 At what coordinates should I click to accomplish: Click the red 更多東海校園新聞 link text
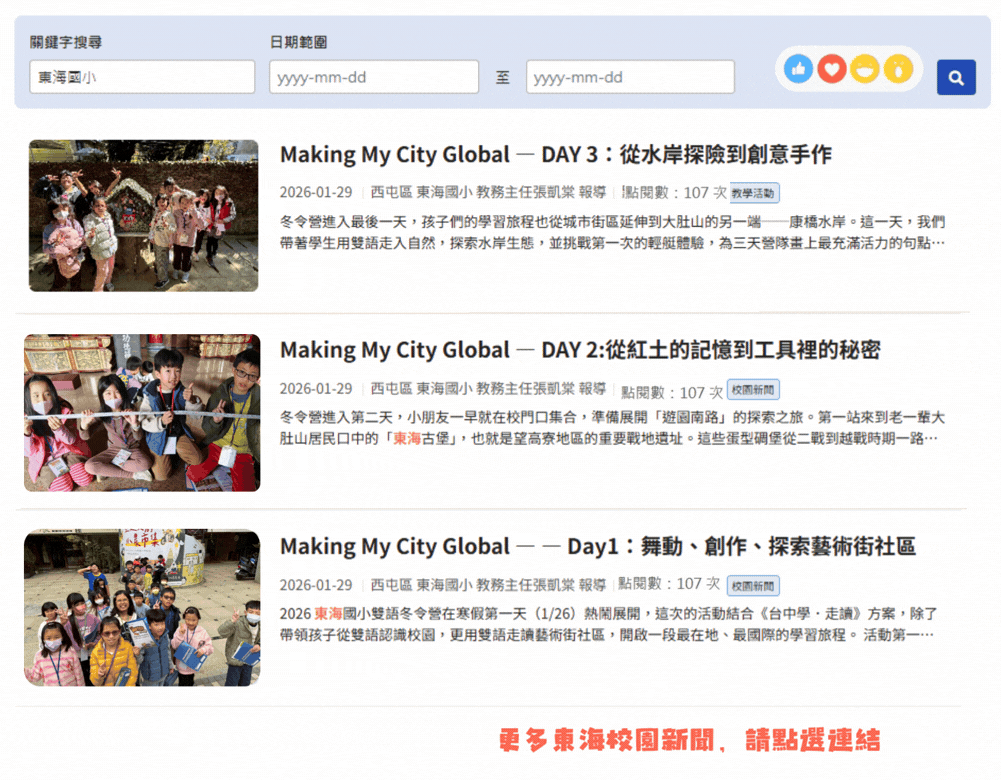tap(689, 741)
